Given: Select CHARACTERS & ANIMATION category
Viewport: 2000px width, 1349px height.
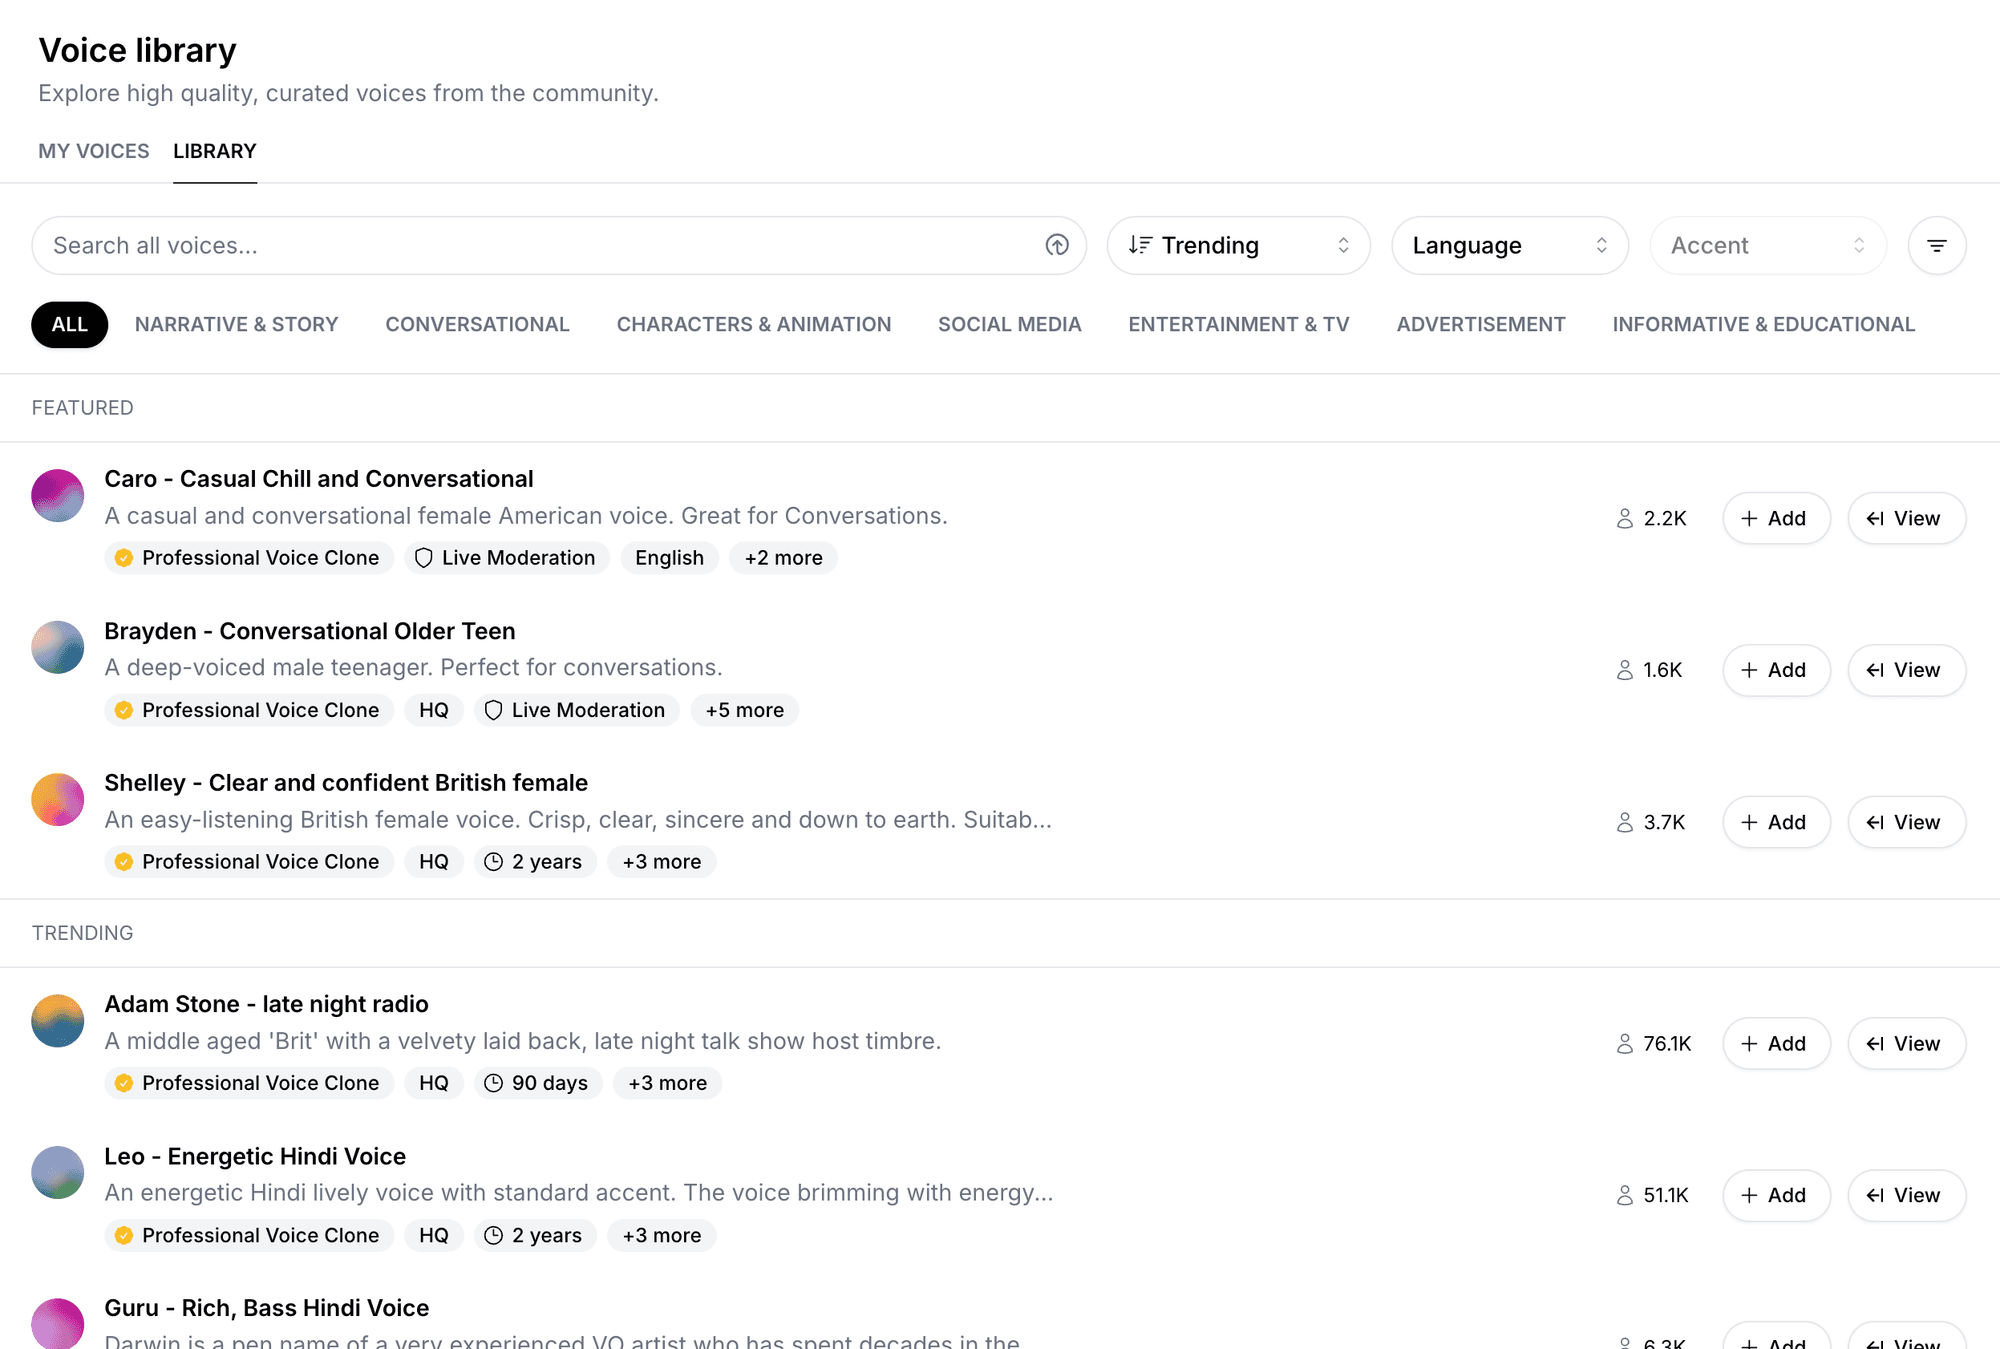Looking at the screenshot, I should pos(754,324).
